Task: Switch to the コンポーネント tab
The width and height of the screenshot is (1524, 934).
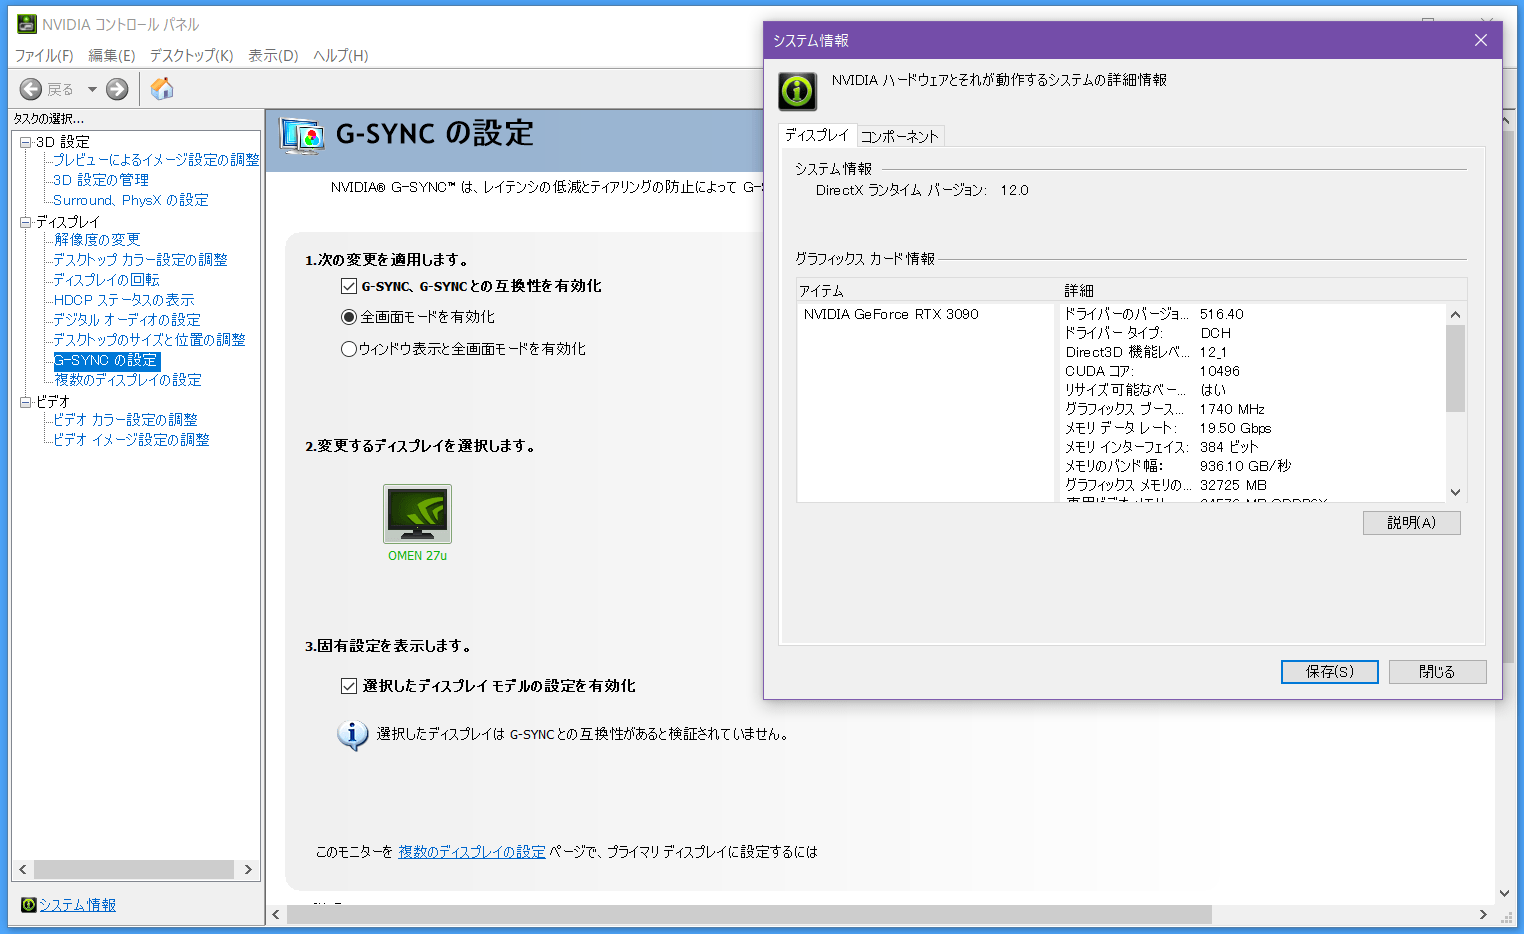Action: 900,136
